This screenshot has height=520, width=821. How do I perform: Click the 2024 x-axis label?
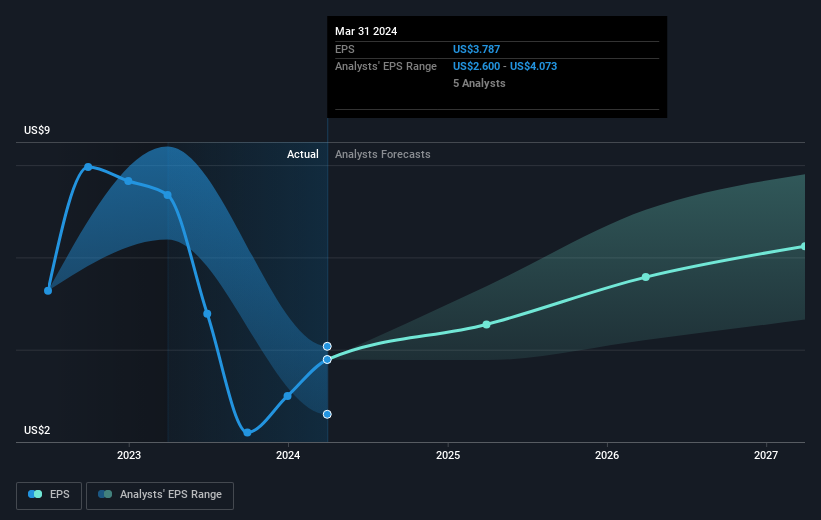[x=288, y=455]
